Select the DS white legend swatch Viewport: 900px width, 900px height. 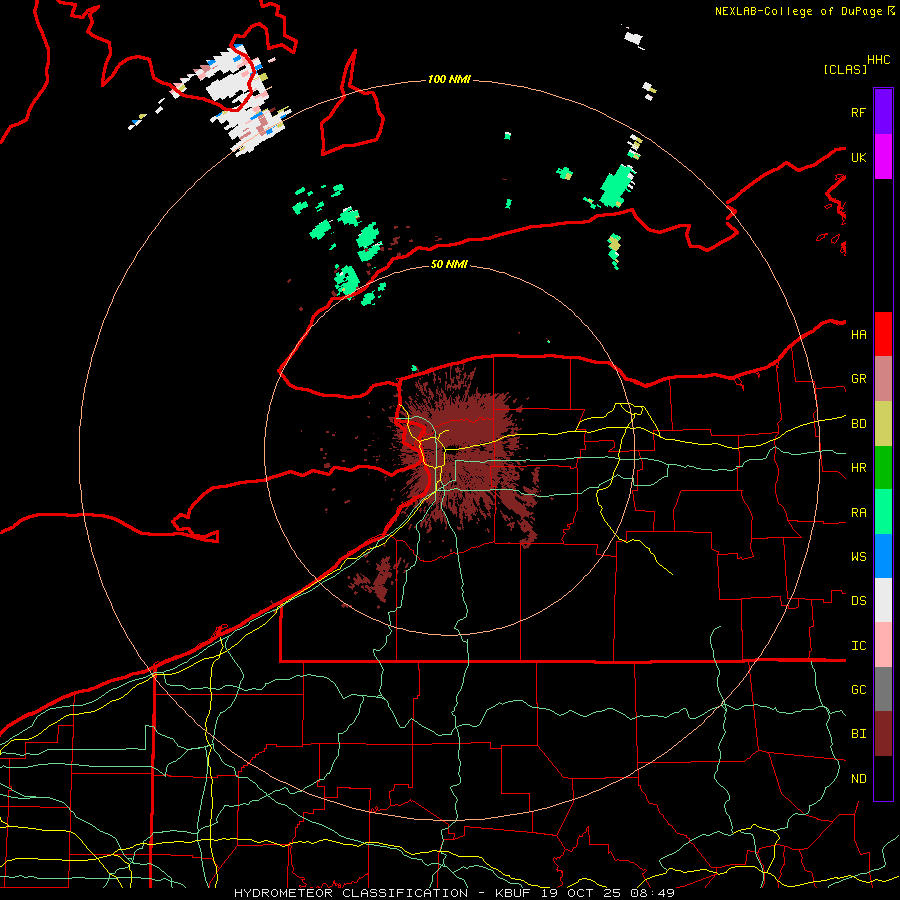pos(883,600)
